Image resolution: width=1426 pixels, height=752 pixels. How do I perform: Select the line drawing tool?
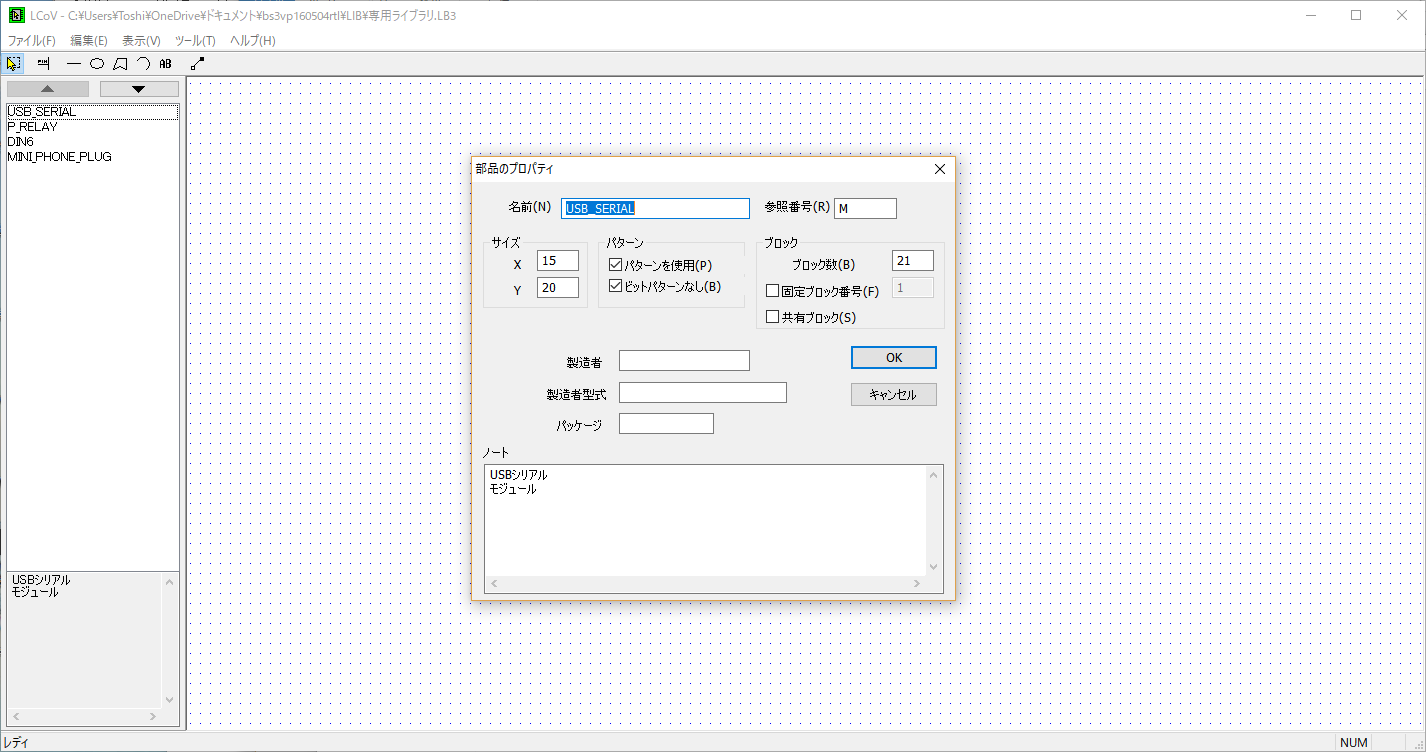point(73,63)
